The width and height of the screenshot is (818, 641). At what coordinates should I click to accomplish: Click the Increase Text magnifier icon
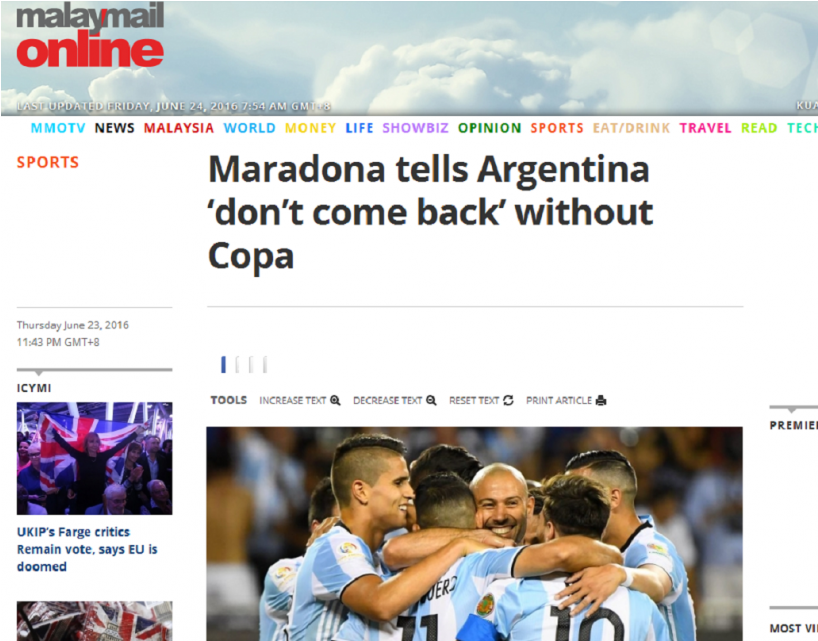[335, 401]
